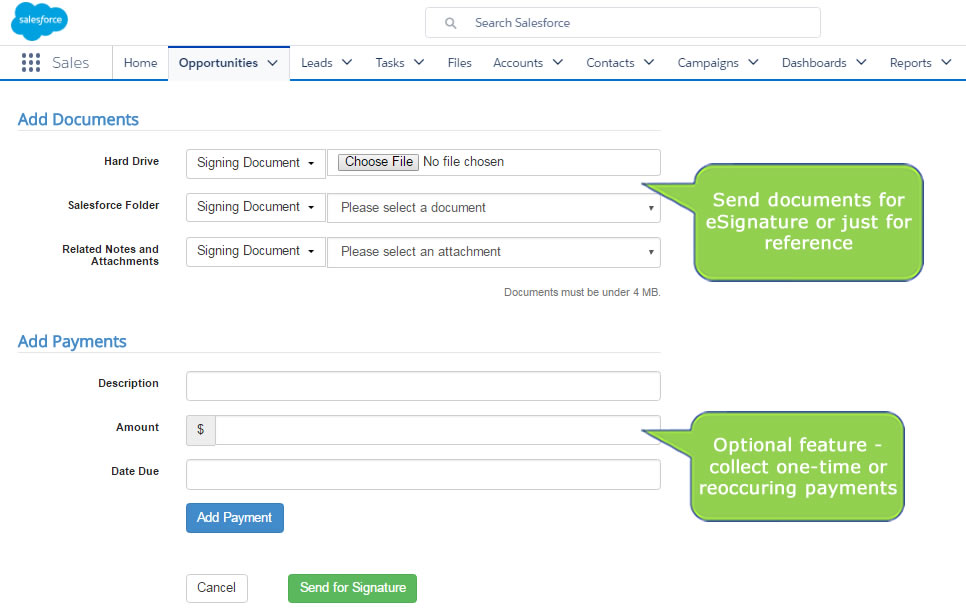This screenshot has height=613, width=966.
Task: Open the Contacts tab
Action: tap(610, 63)
